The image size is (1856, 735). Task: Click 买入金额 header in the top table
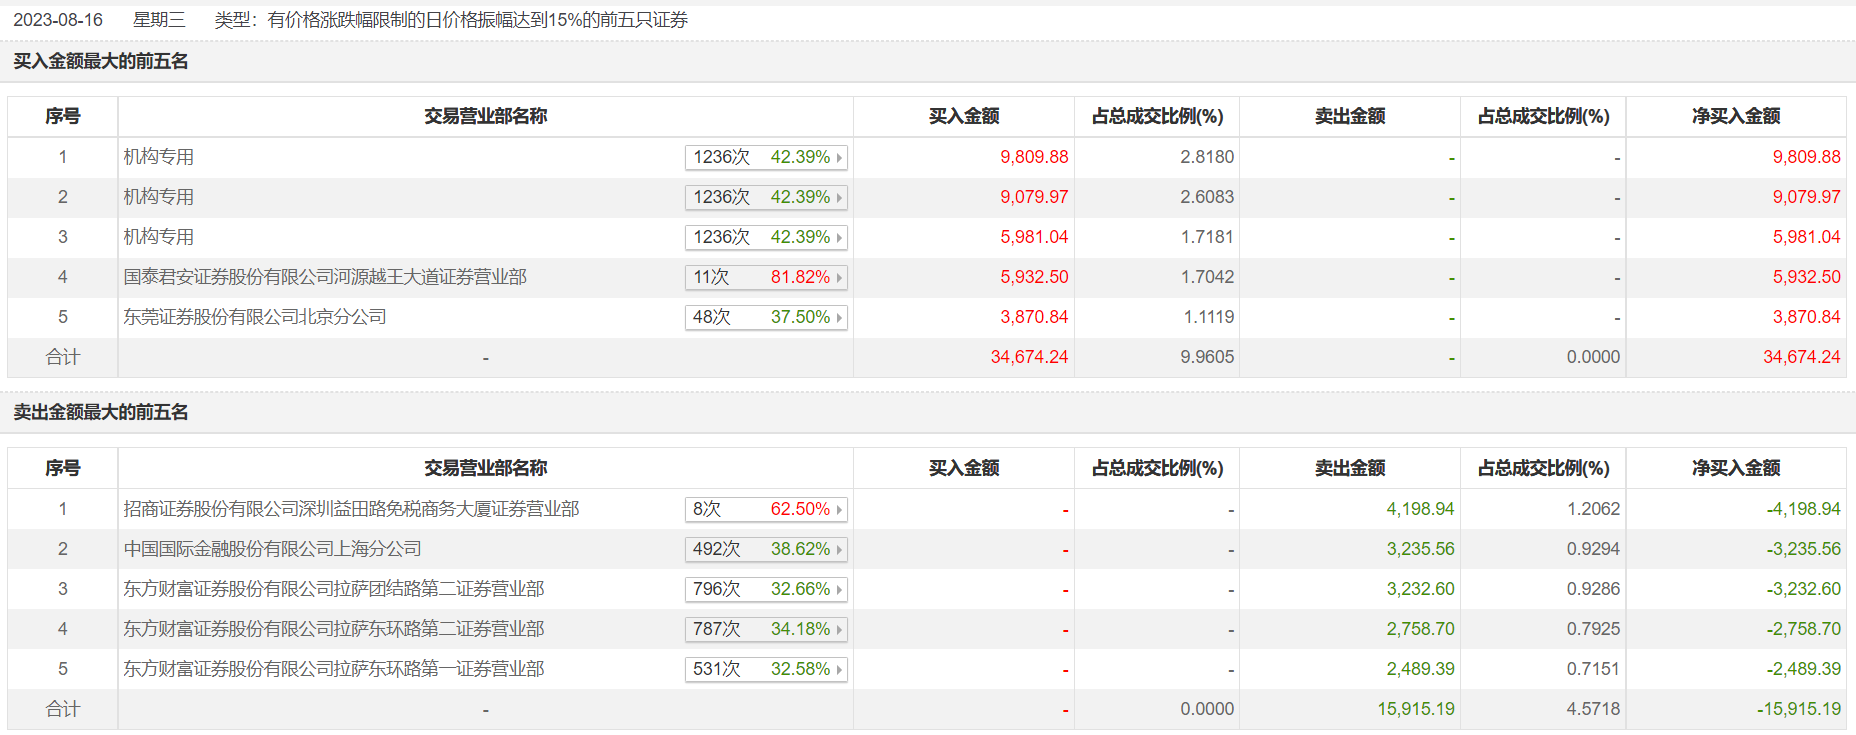[x=964, y=116]
